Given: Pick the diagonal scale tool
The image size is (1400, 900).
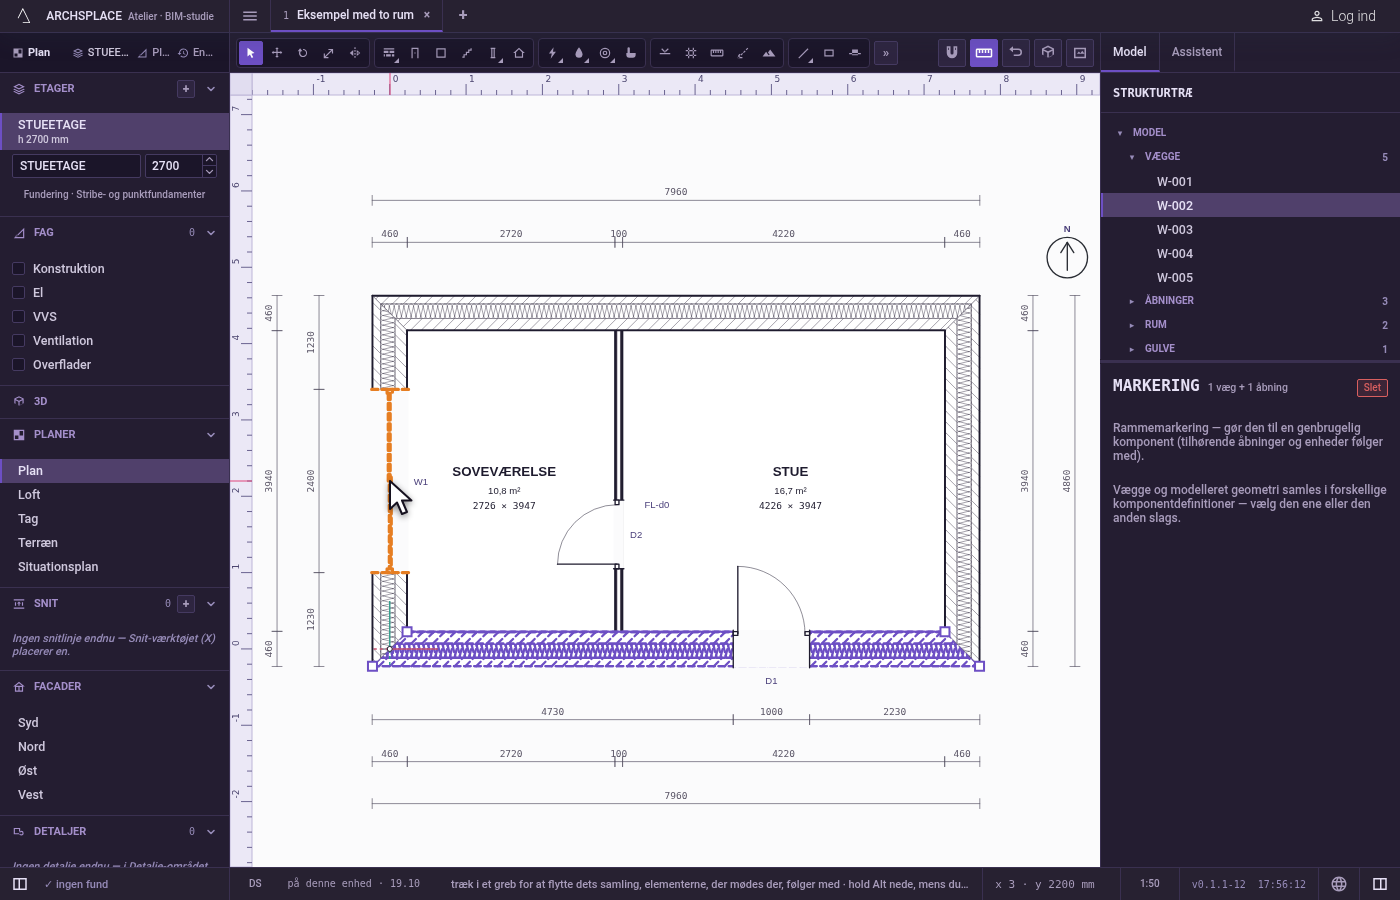Looking at the screenshot, I should tap(329, 53).
